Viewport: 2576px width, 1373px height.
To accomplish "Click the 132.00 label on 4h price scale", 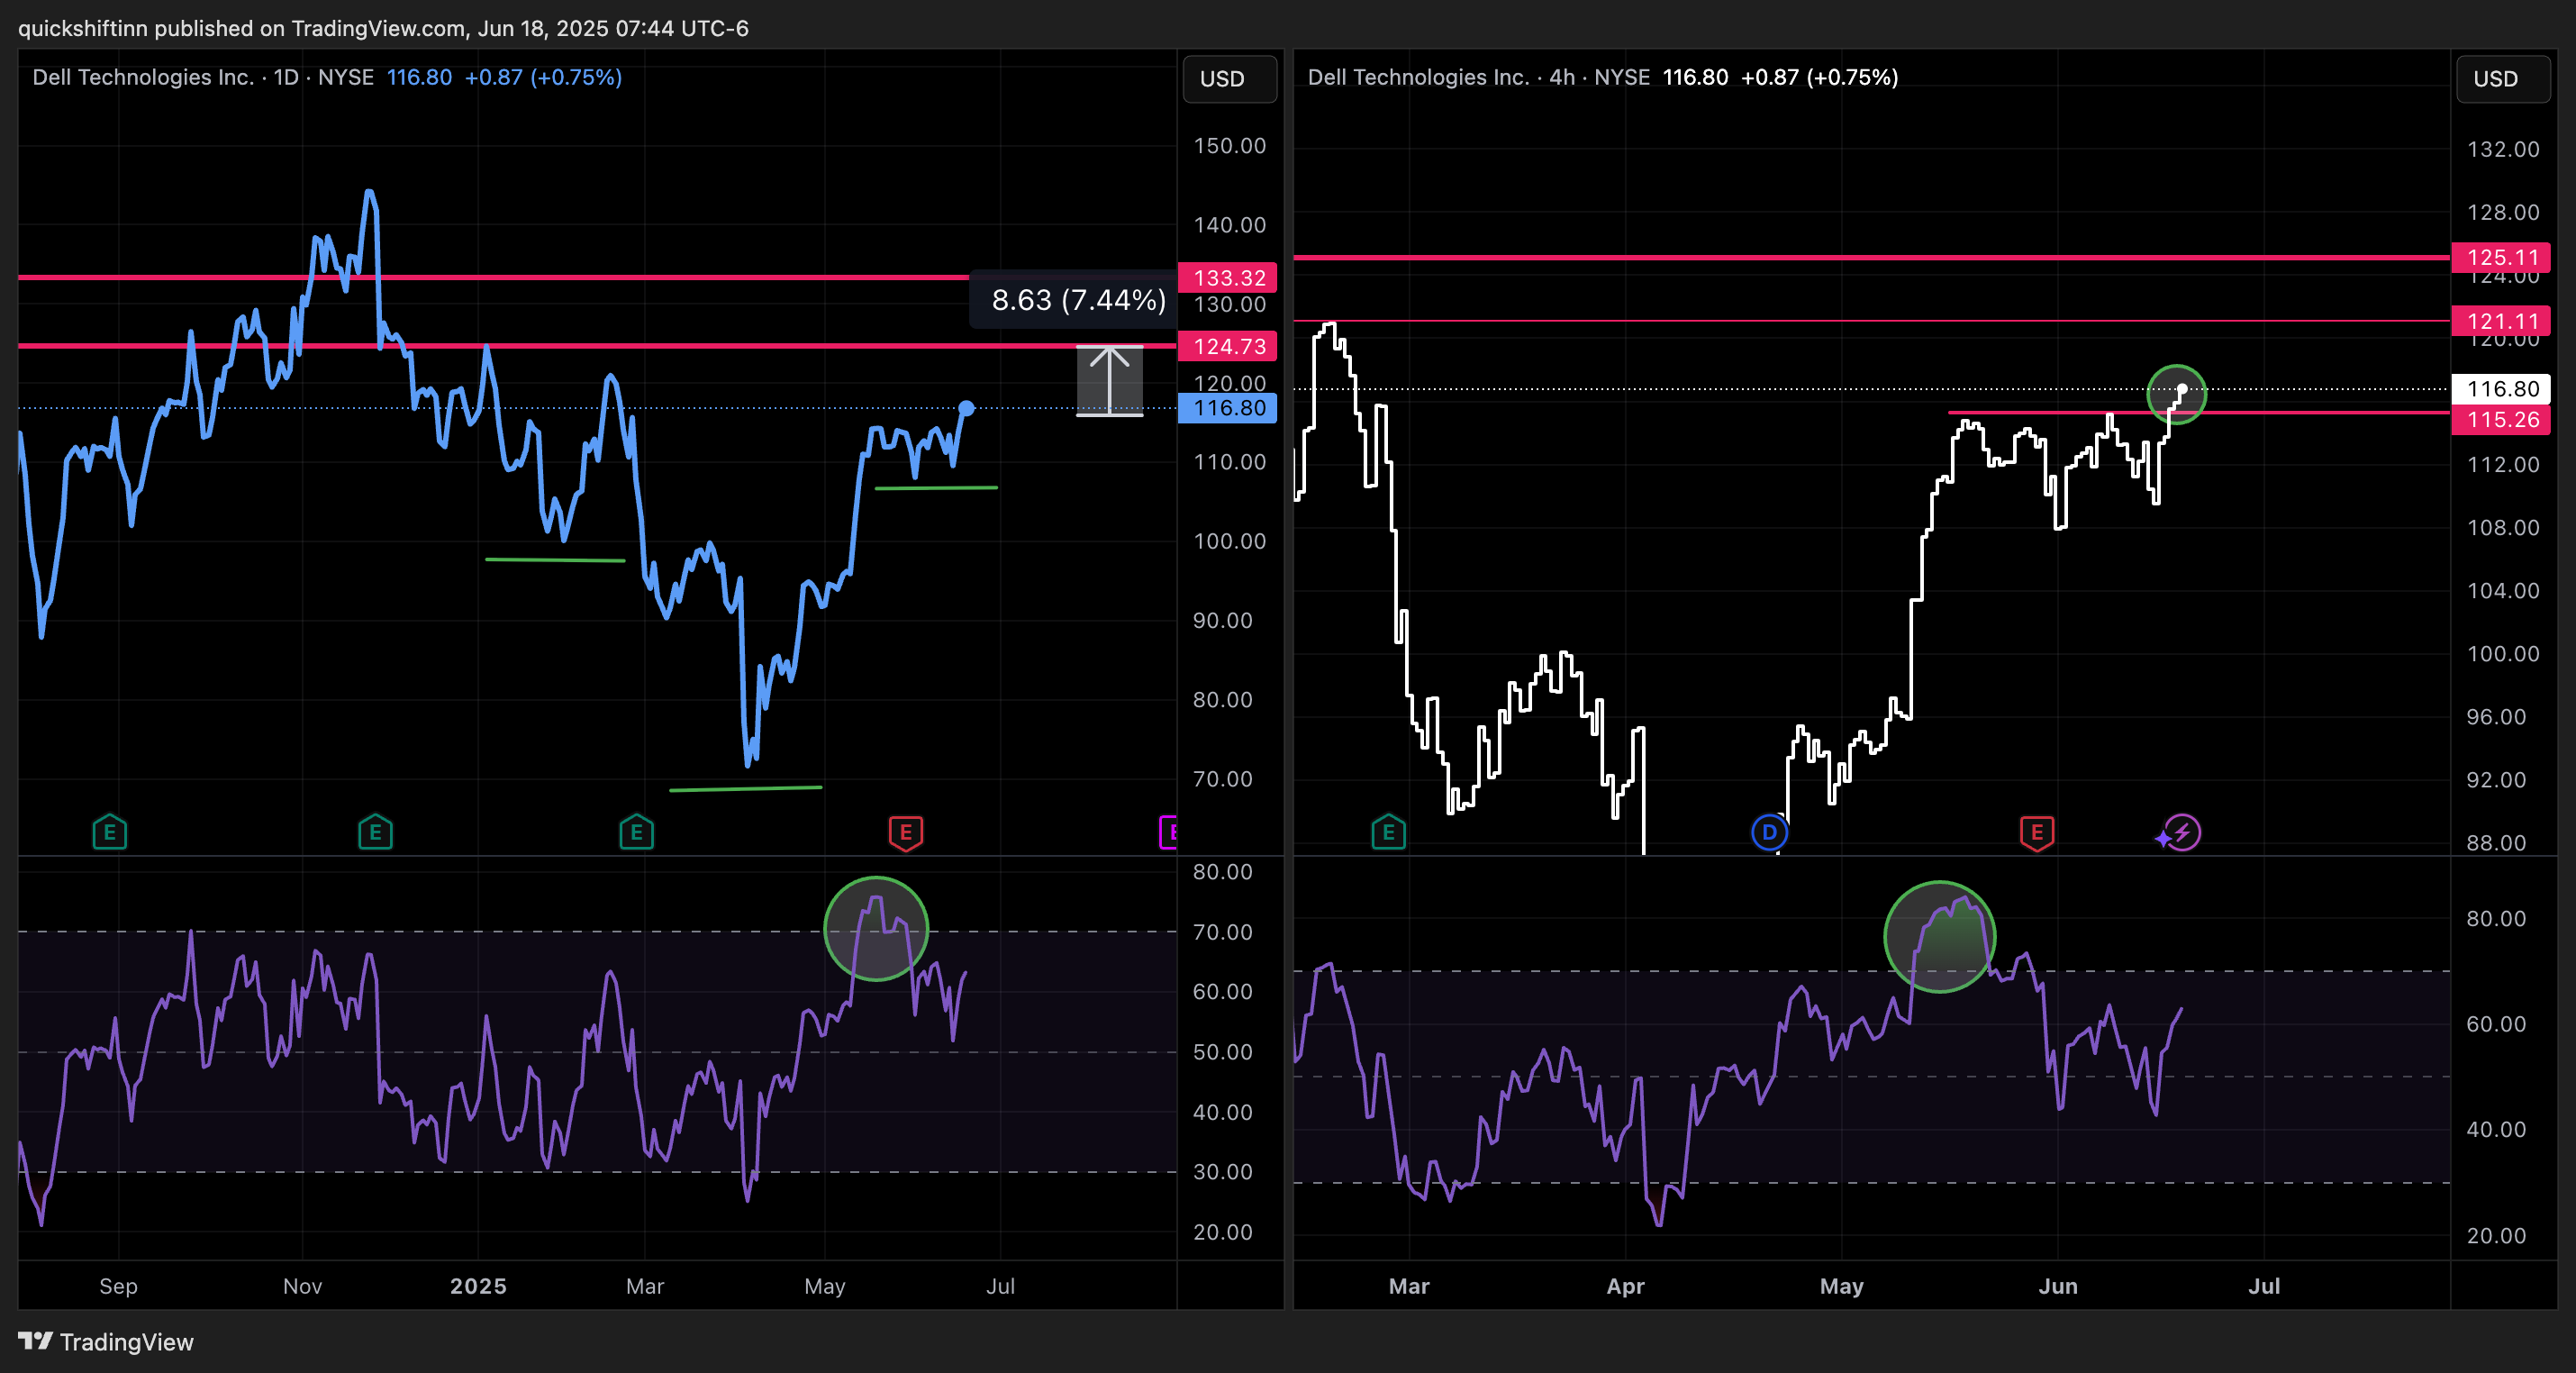I will (2503, 149).
